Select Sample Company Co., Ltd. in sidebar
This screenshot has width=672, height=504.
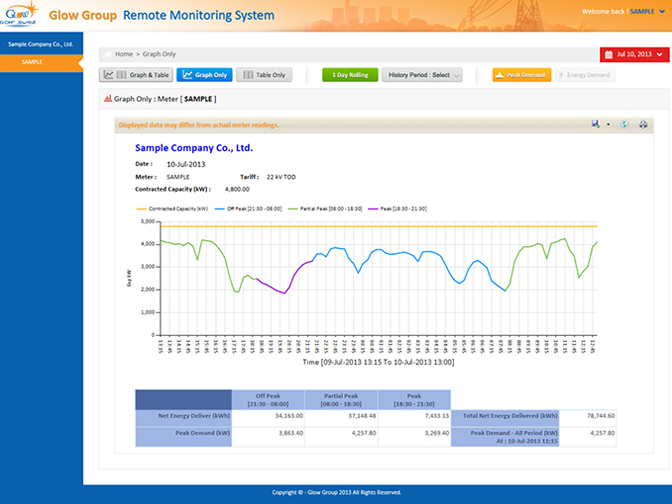coord(41,44)
